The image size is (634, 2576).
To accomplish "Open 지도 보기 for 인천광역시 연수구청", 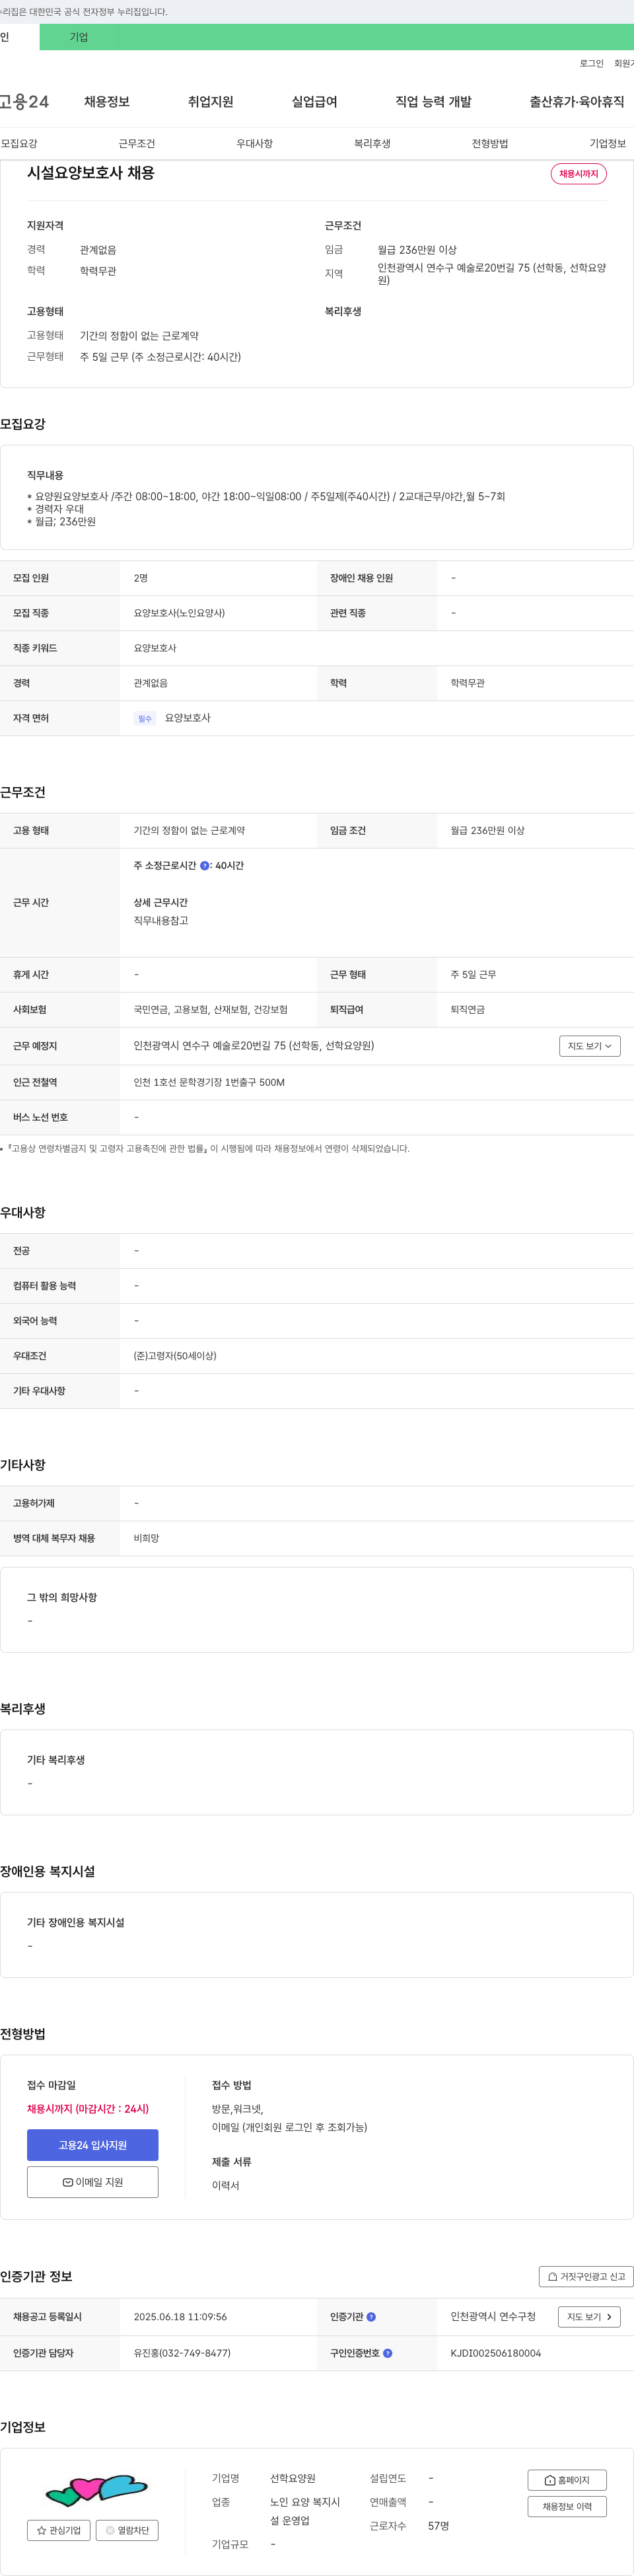I will pos(589,2317).
